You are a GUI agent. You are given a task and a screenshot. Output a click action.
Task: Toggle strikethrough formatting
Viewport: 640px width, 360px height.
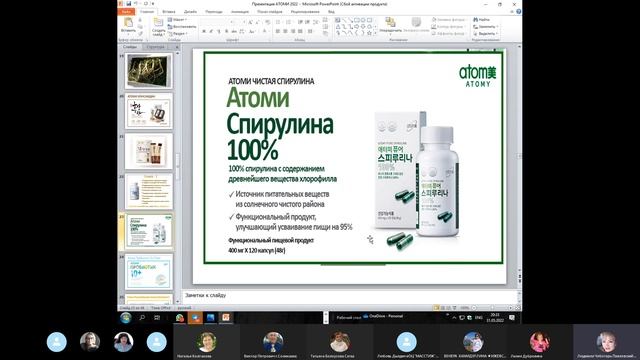[x=234, y=31]
